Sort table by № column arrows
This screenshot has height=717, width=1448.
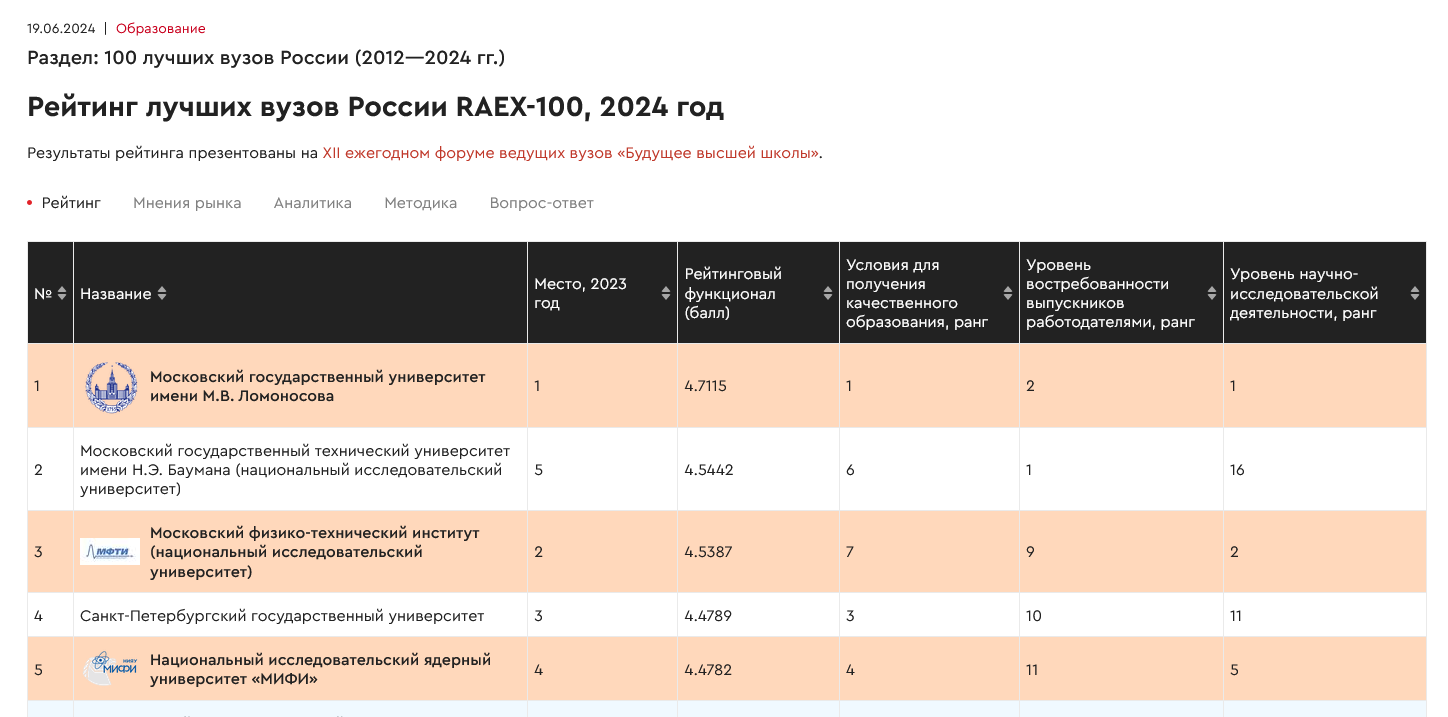click(62, 294)
